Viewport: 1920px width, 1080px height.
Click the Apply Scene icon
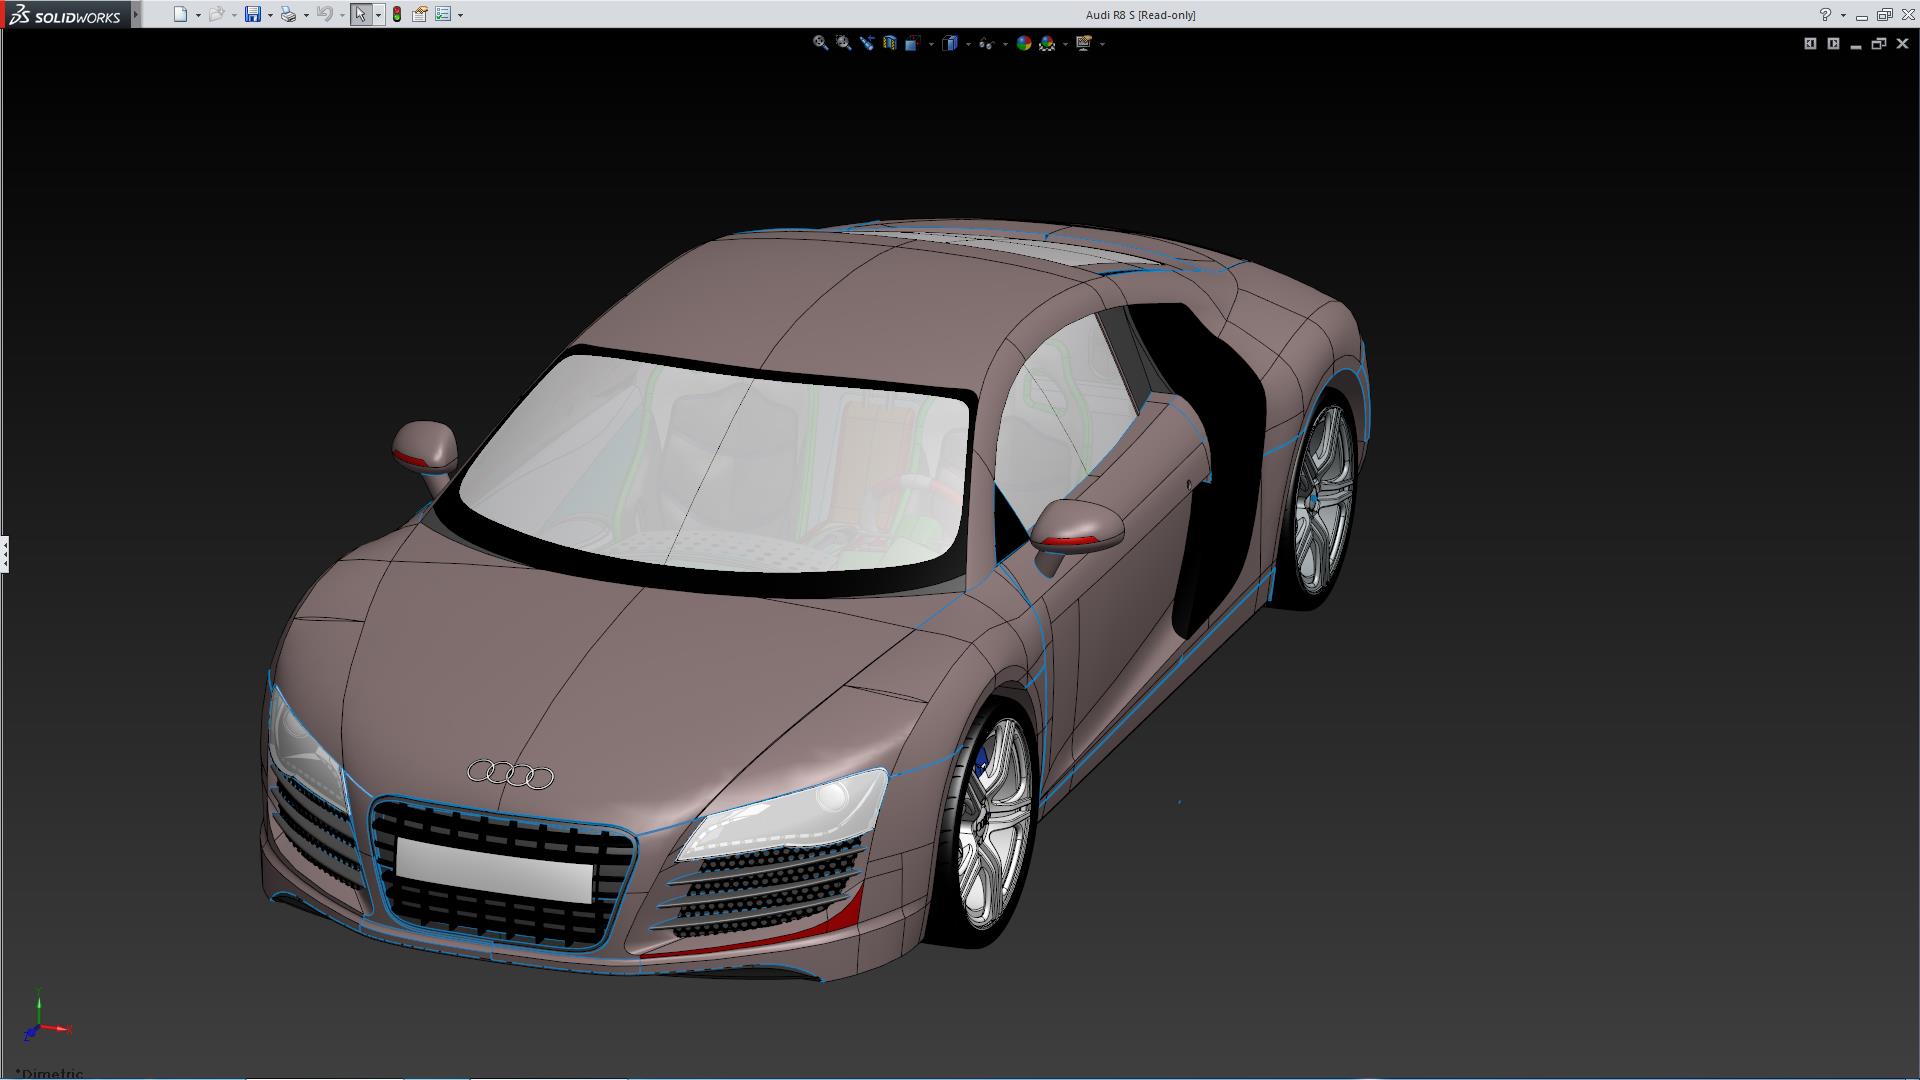point(1047,43)
